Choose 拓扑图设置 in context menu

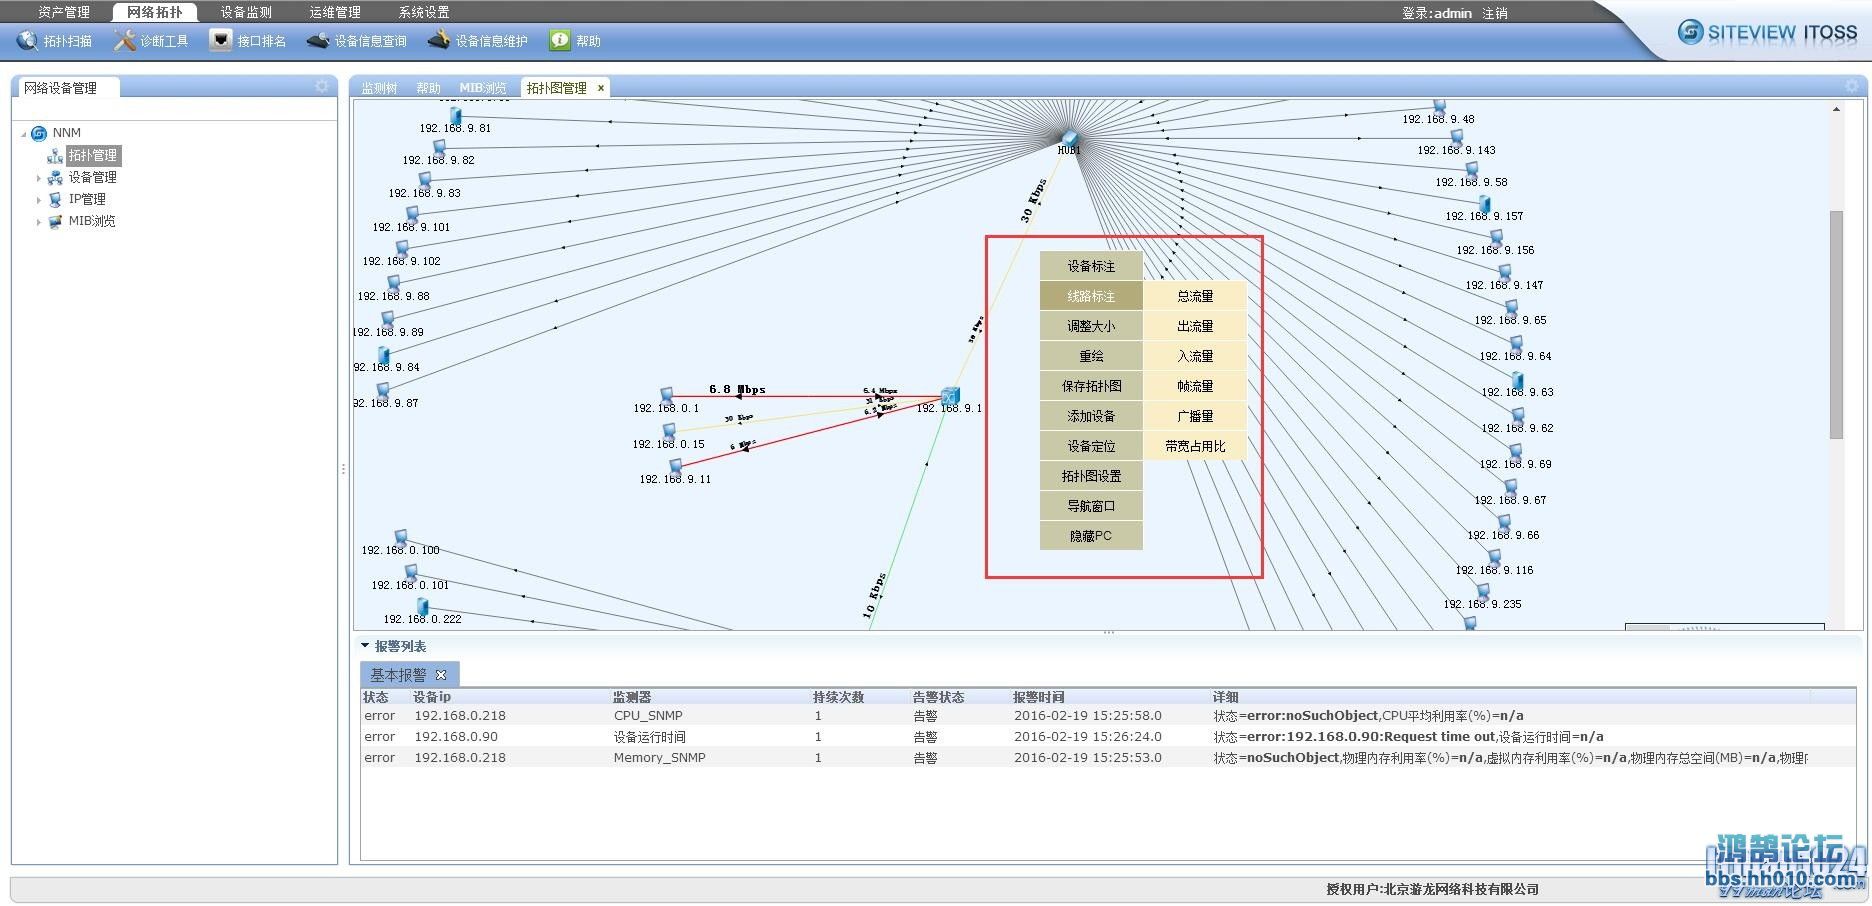tap(1091, 476)
